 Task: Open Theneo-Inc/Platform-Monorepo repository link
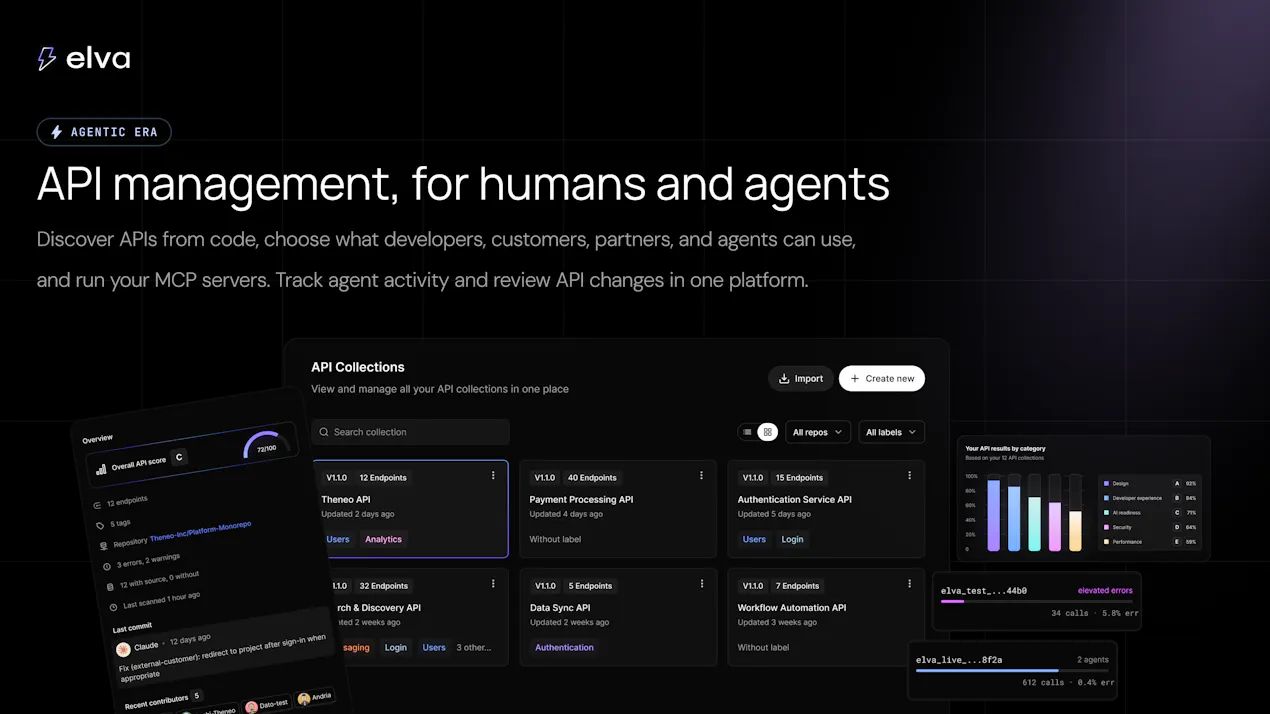coord(201,531)
